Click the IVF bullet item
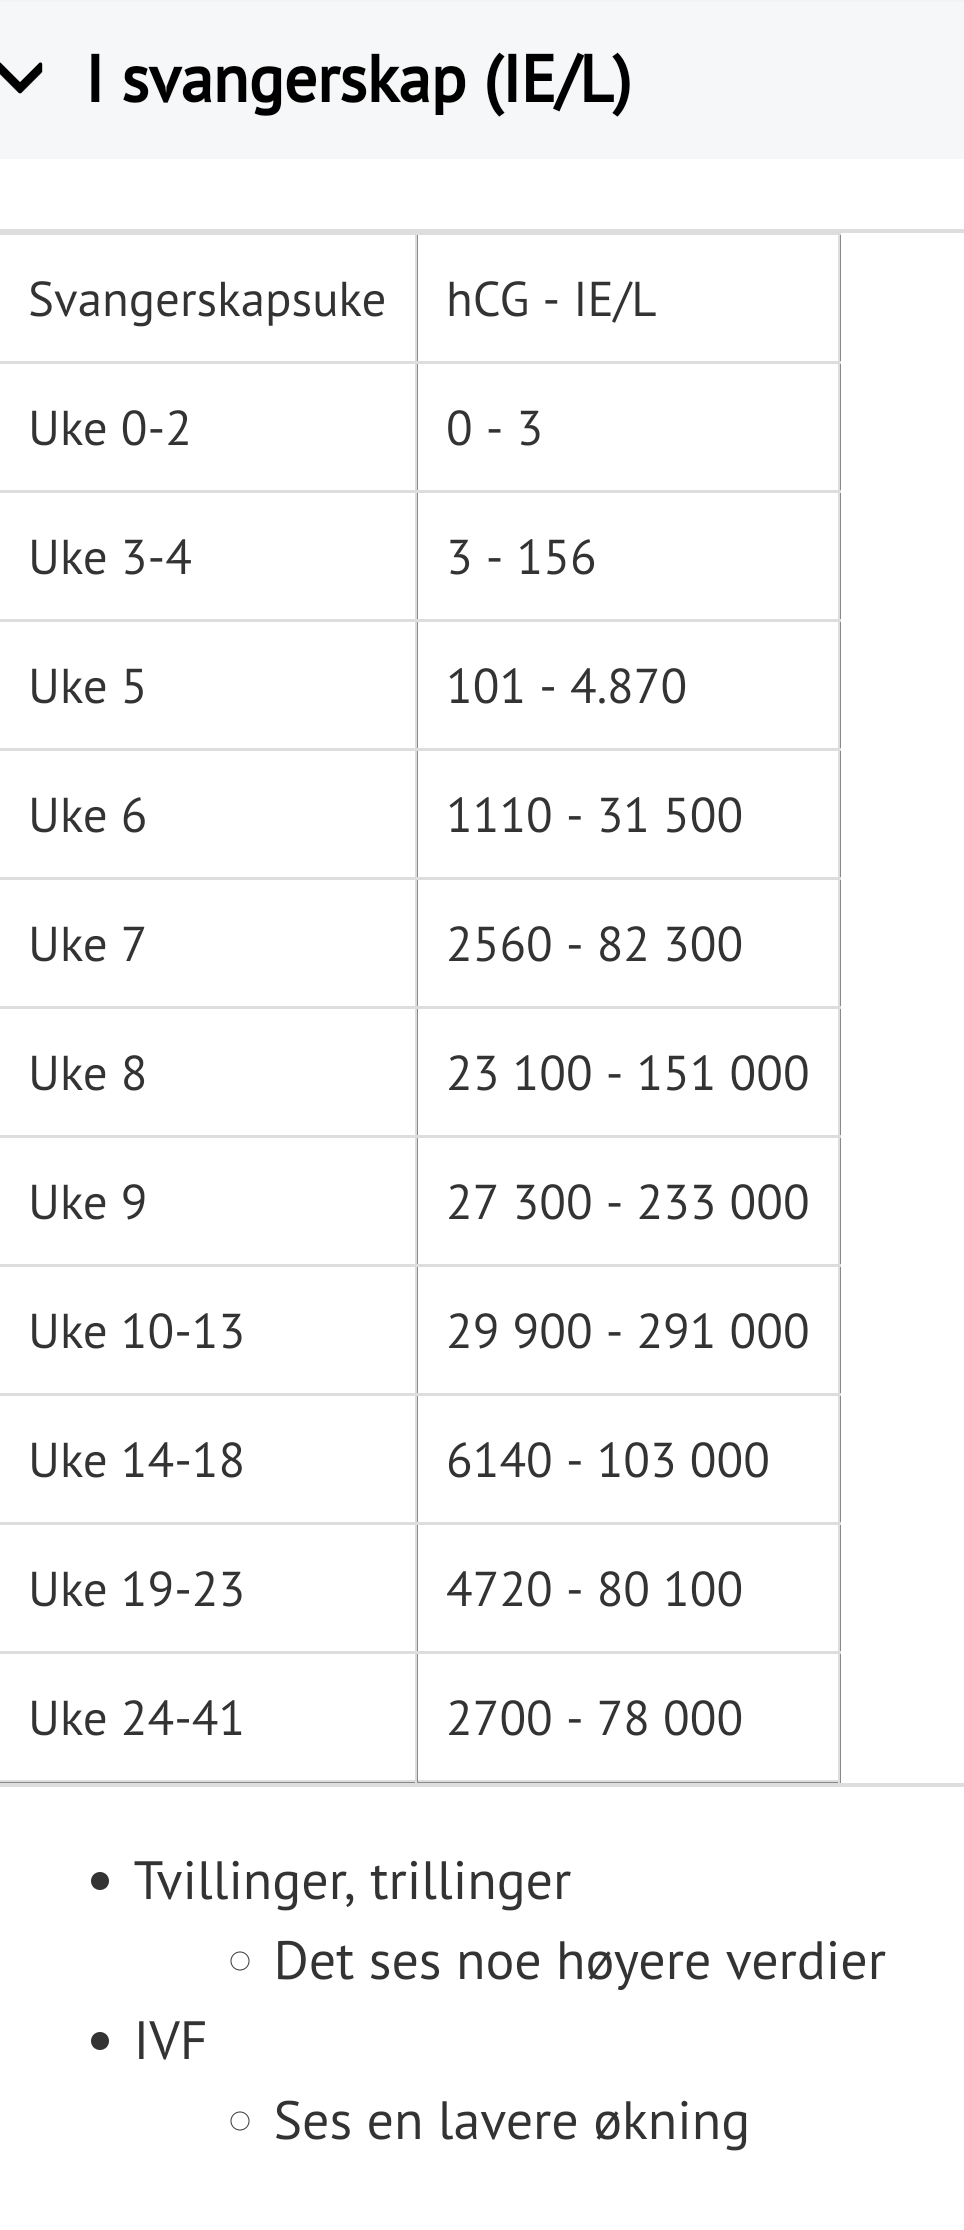The width and height of the screenshot is (964, 2230). 170,2041
